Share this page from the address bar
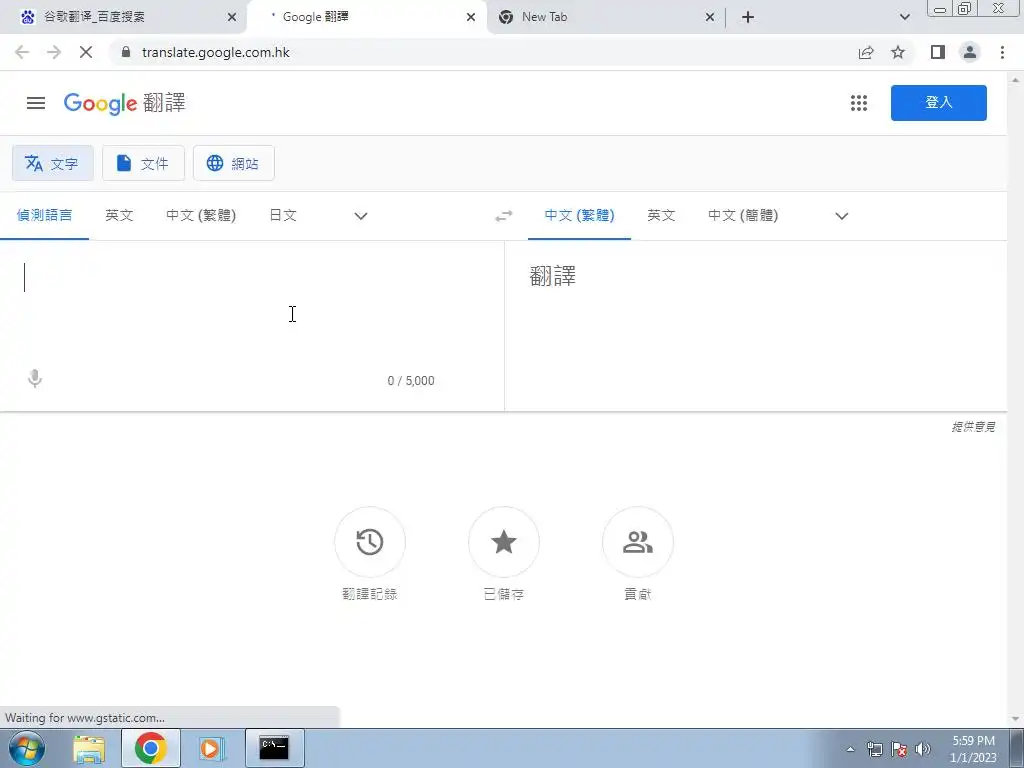 tap(866, 52)
